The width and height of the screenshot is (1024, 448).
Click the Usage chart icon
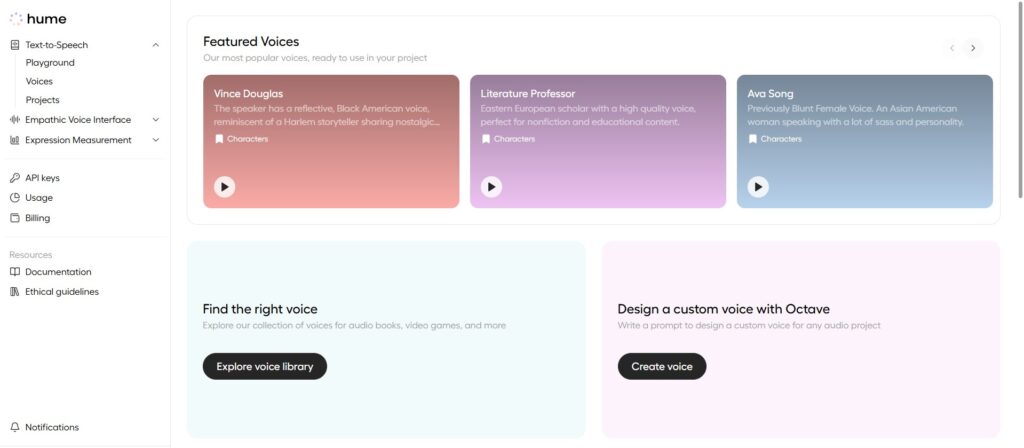point(15,198)
